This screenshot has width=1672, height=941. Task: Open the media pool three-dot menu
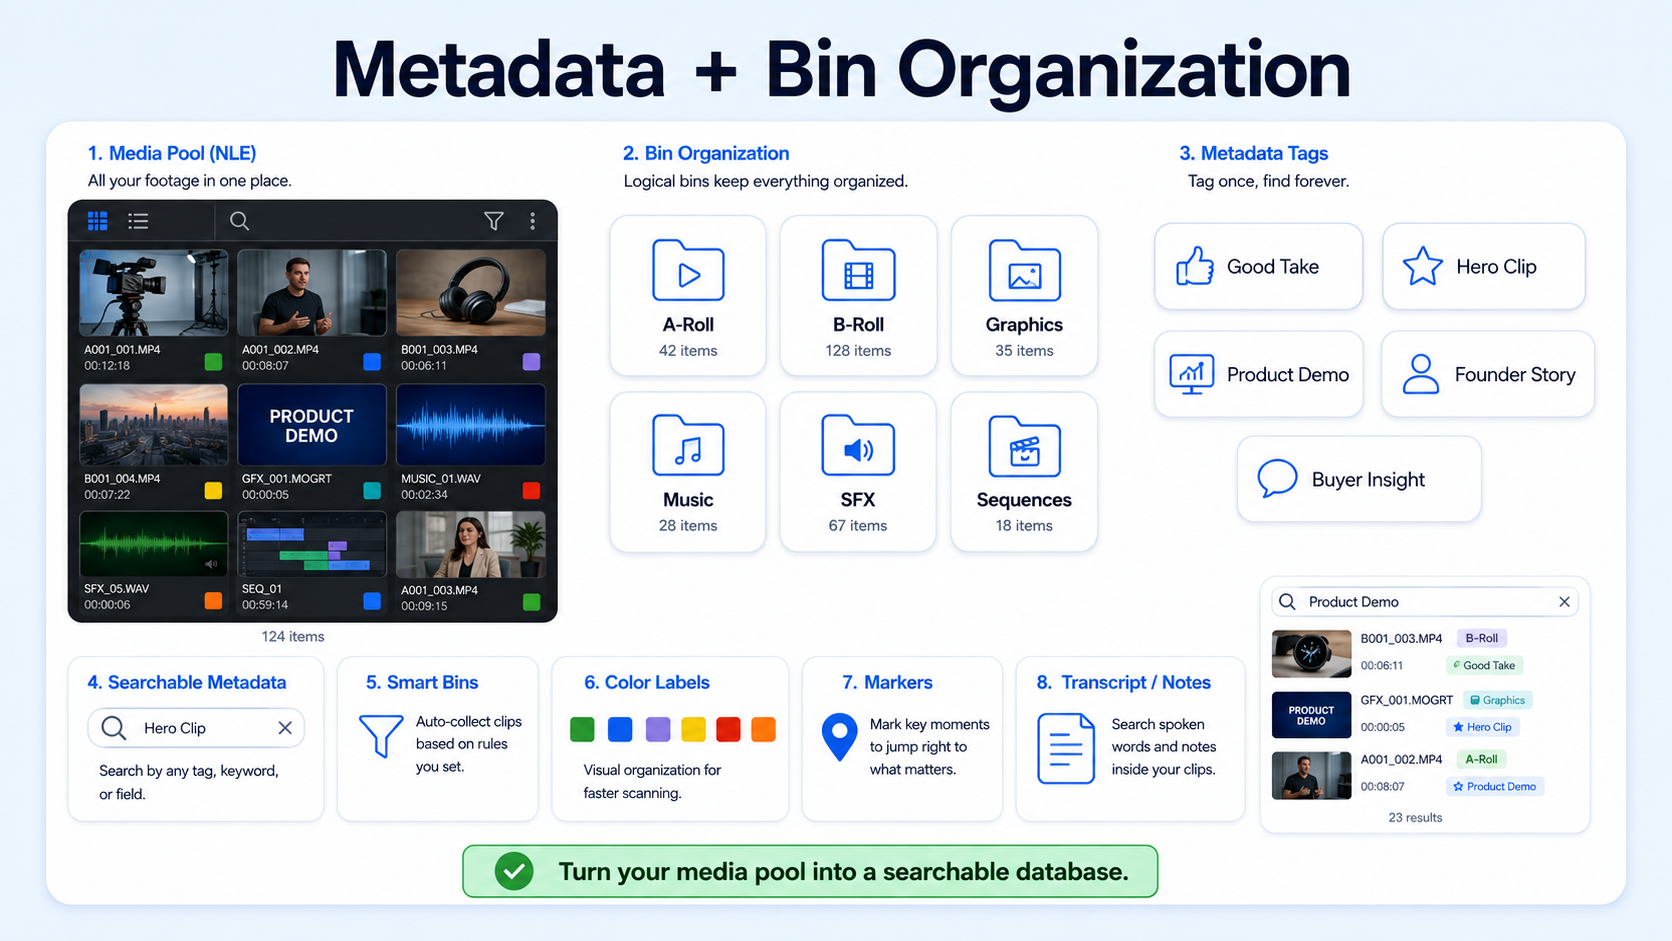pyautogui.click(x=532, y=221)
